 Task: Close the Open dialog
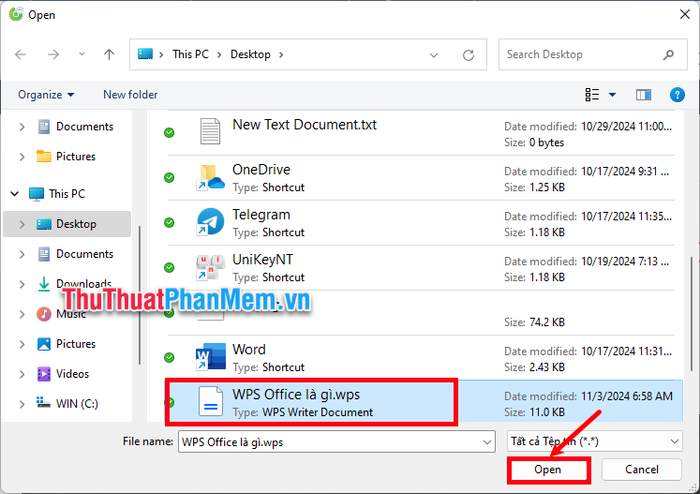point(685,14)
